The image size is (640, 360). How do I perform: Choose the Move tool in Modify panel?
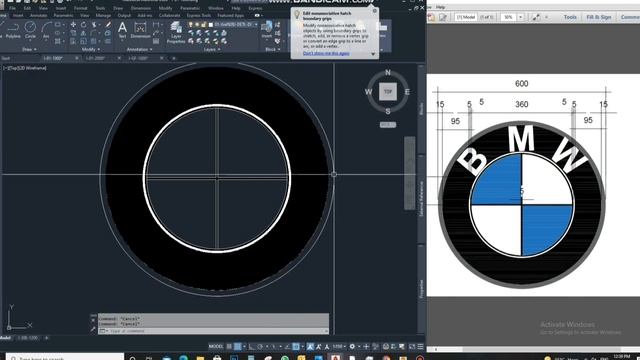(73, 25)
